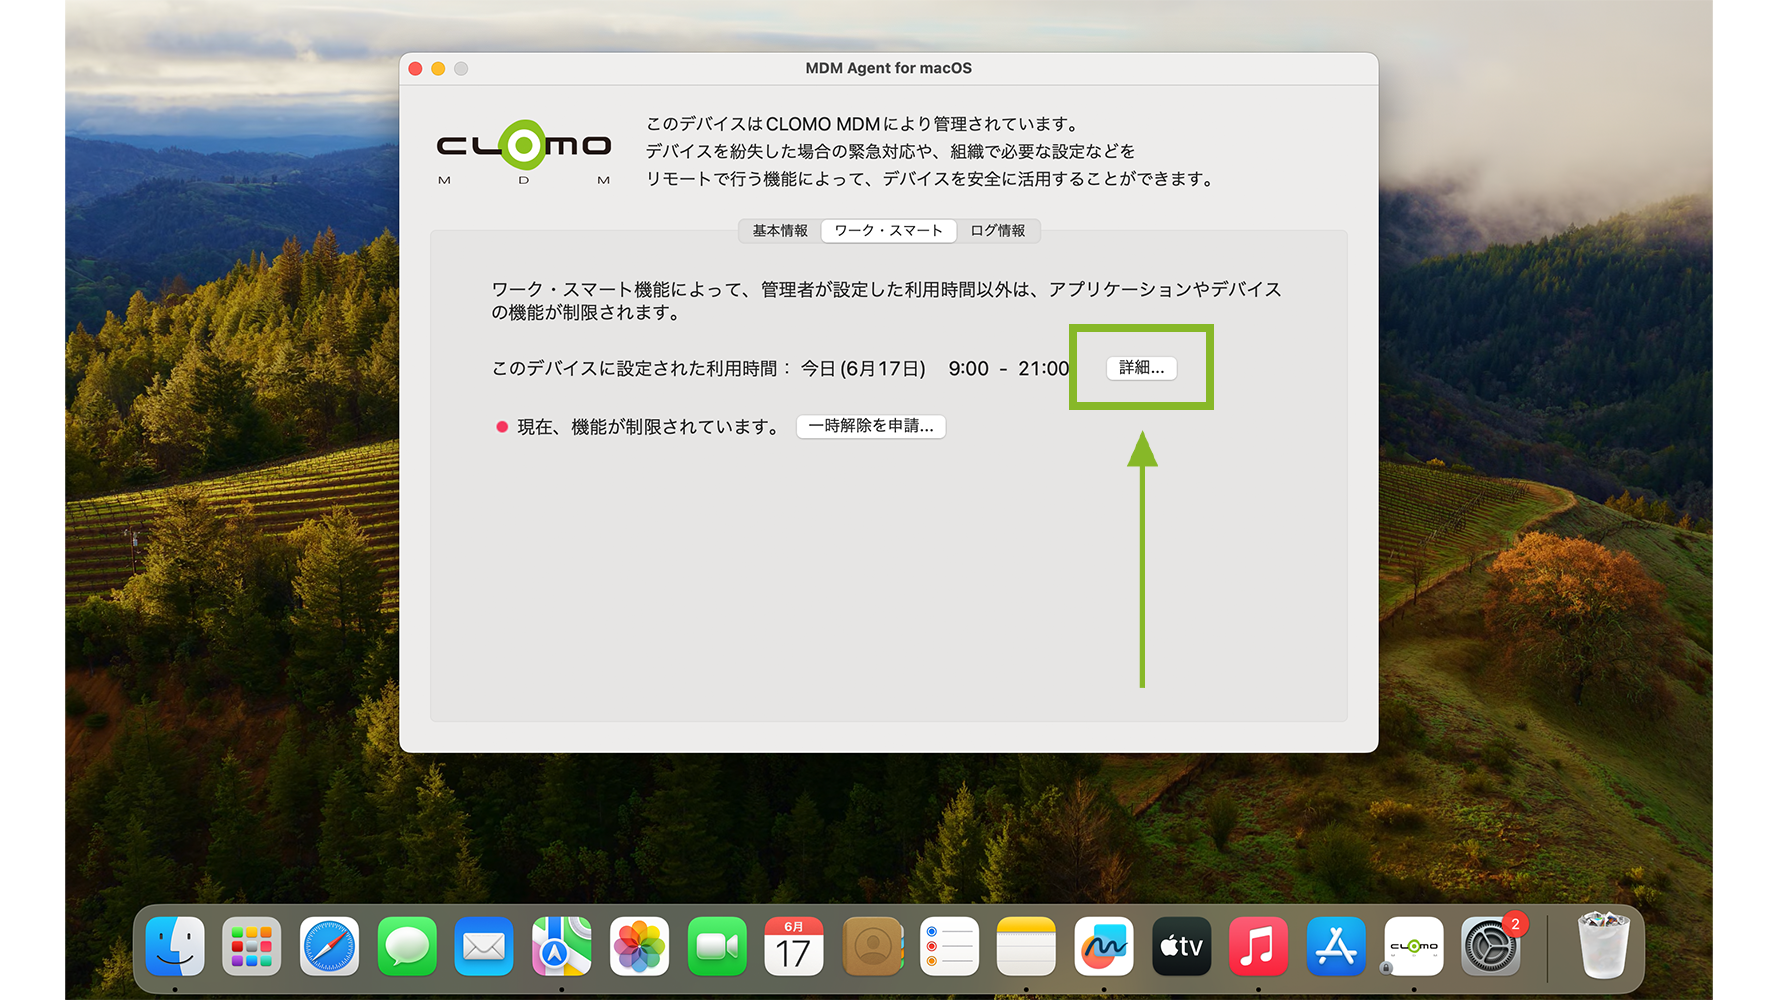Open the Mail app in the Dock
This screenshot has height=1000, width=1778.
(x=484, y=946)
